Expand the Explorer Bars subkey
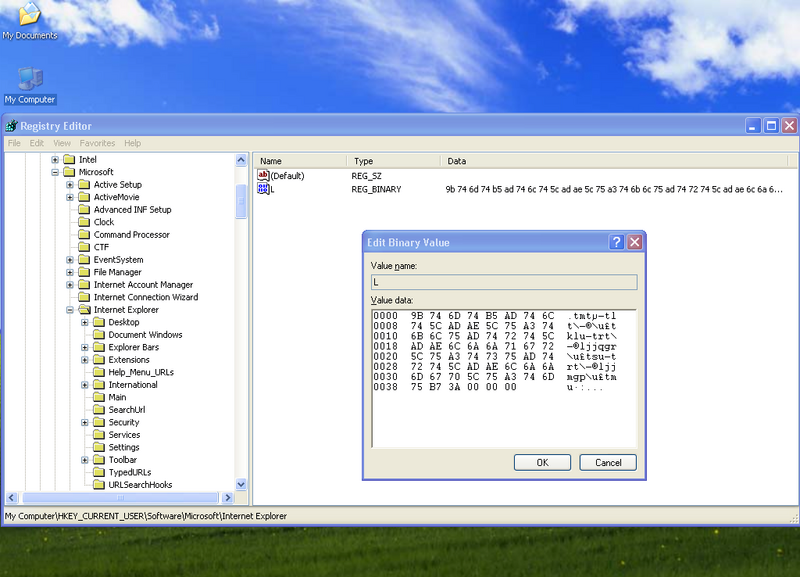 (x=85, y=347)
